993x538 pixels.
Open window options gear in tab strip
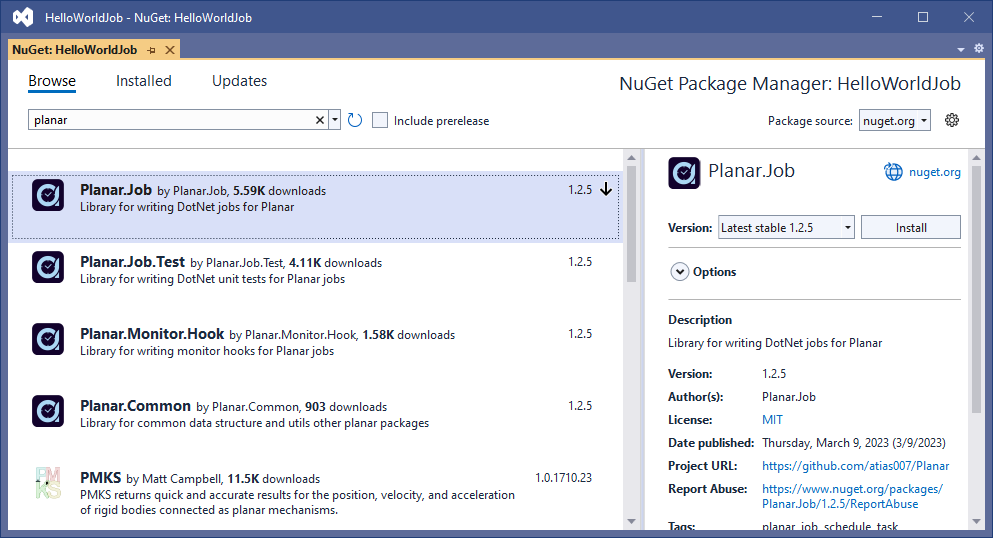pos(978,49)
